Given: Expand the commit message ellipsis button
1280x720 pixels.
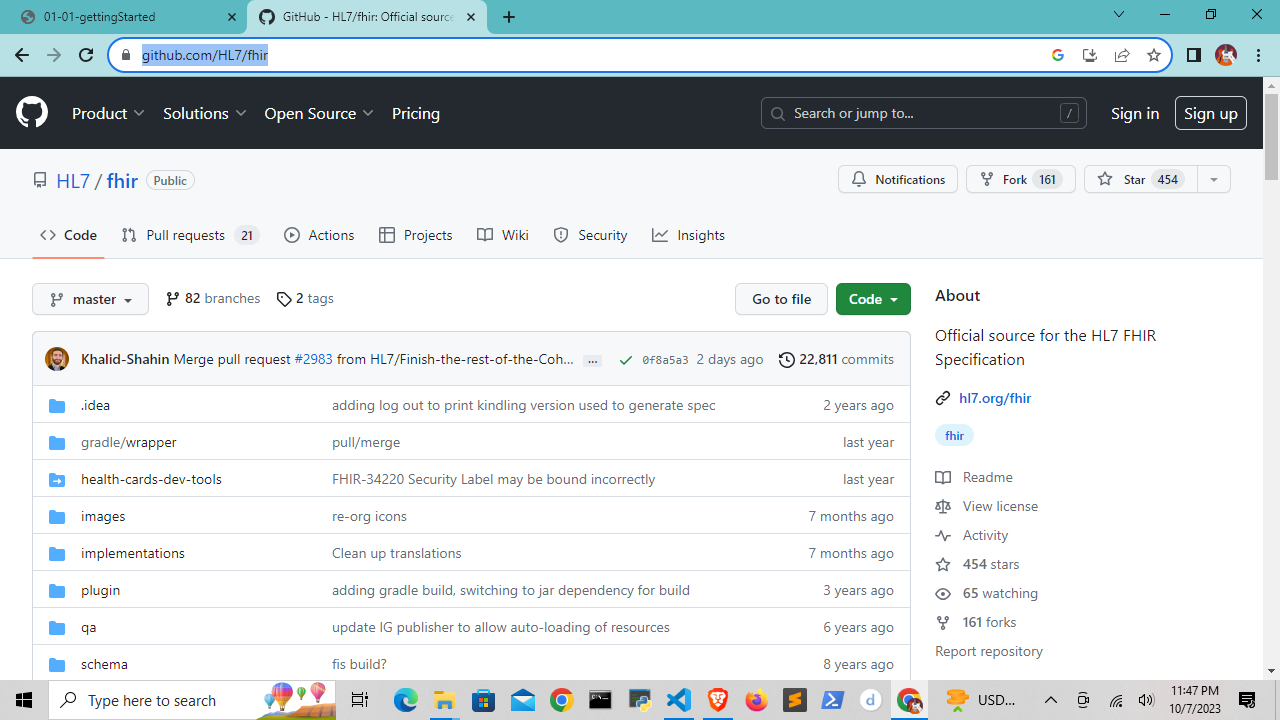Looking at the screenshot, I should tap(593, 360).
